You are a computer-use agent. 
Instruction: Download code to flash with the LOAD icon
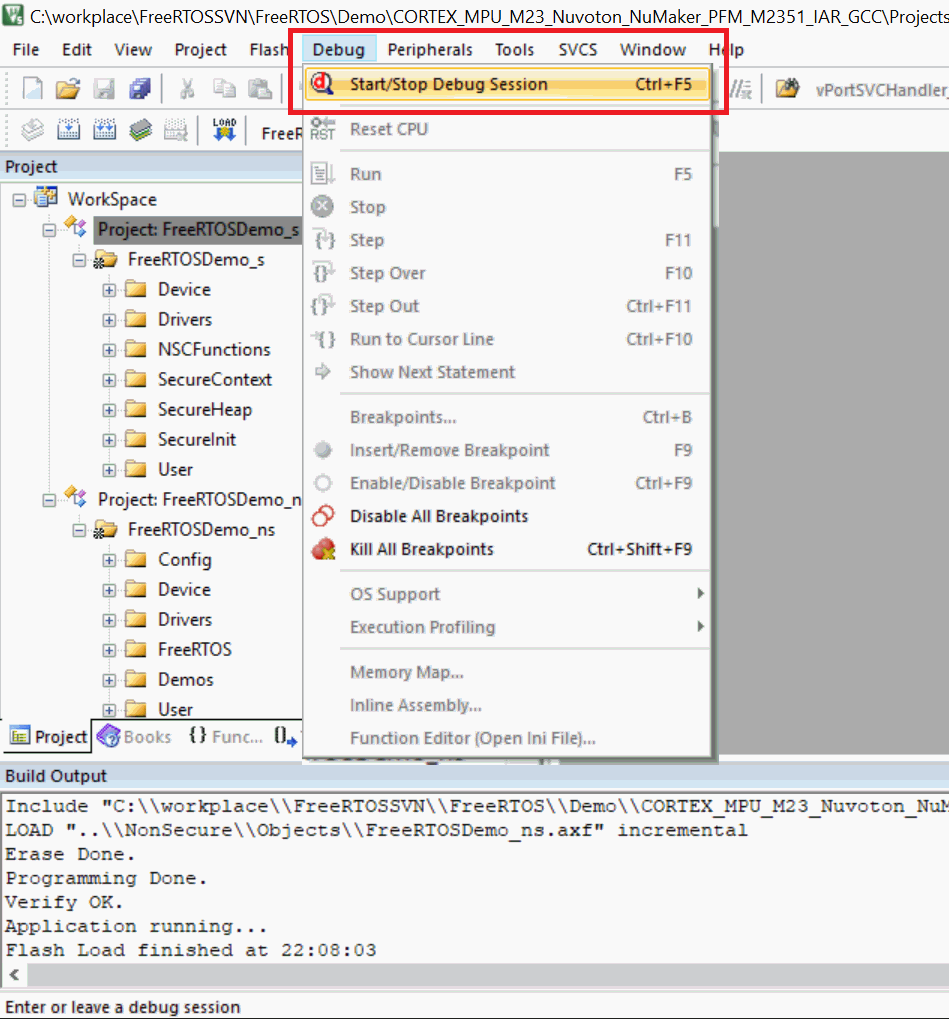tap(223, 127)
